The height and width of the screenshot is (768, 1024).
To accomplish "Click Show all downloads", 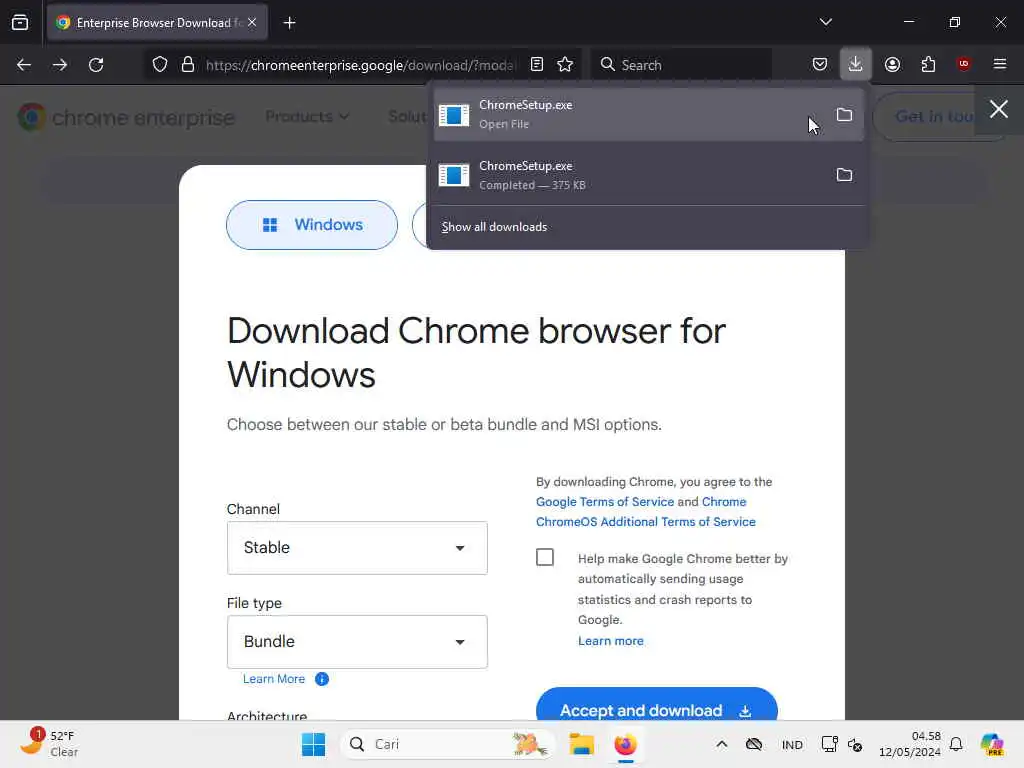I will tap(494, 227).
